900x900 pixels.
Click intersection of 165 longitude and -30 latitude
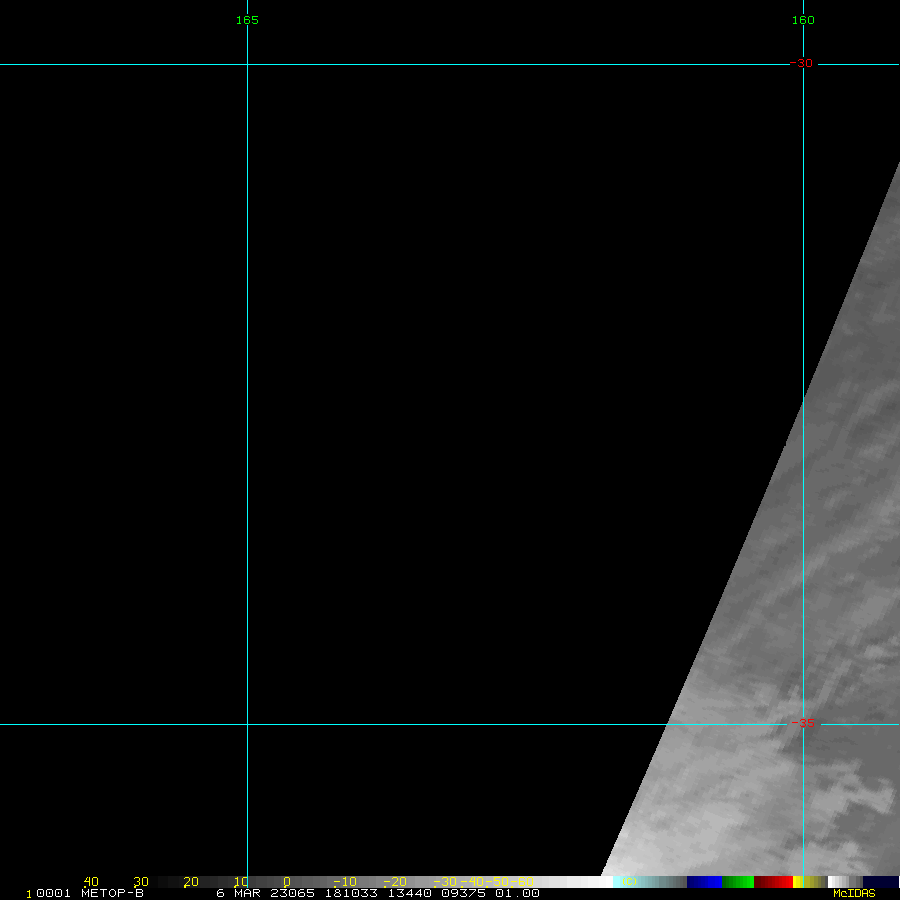pyautogui.click(x=247, y=64)
